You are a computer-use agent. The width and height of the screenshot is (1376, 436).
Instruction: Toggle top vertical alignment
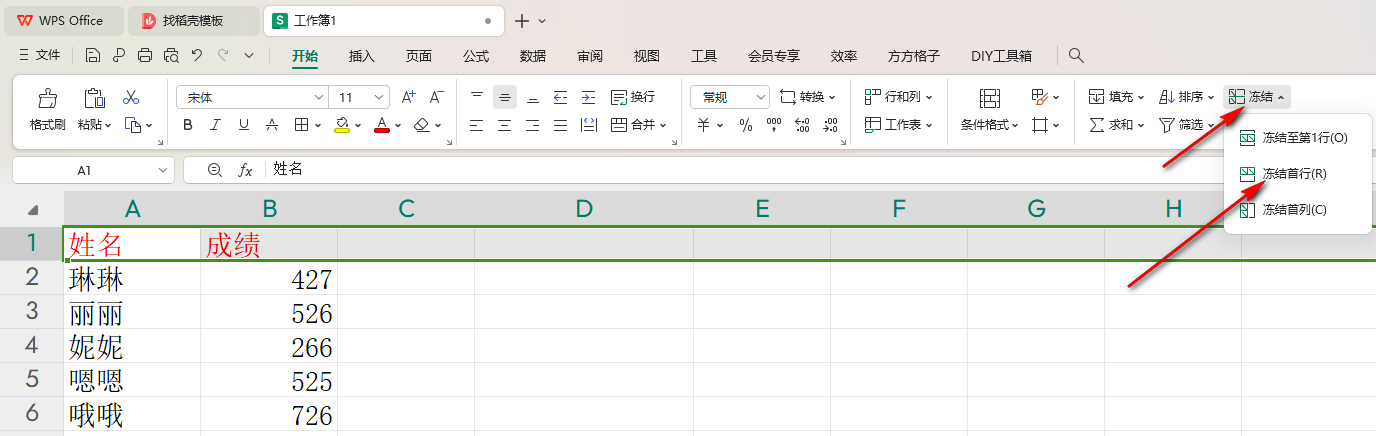click(476, 97)
